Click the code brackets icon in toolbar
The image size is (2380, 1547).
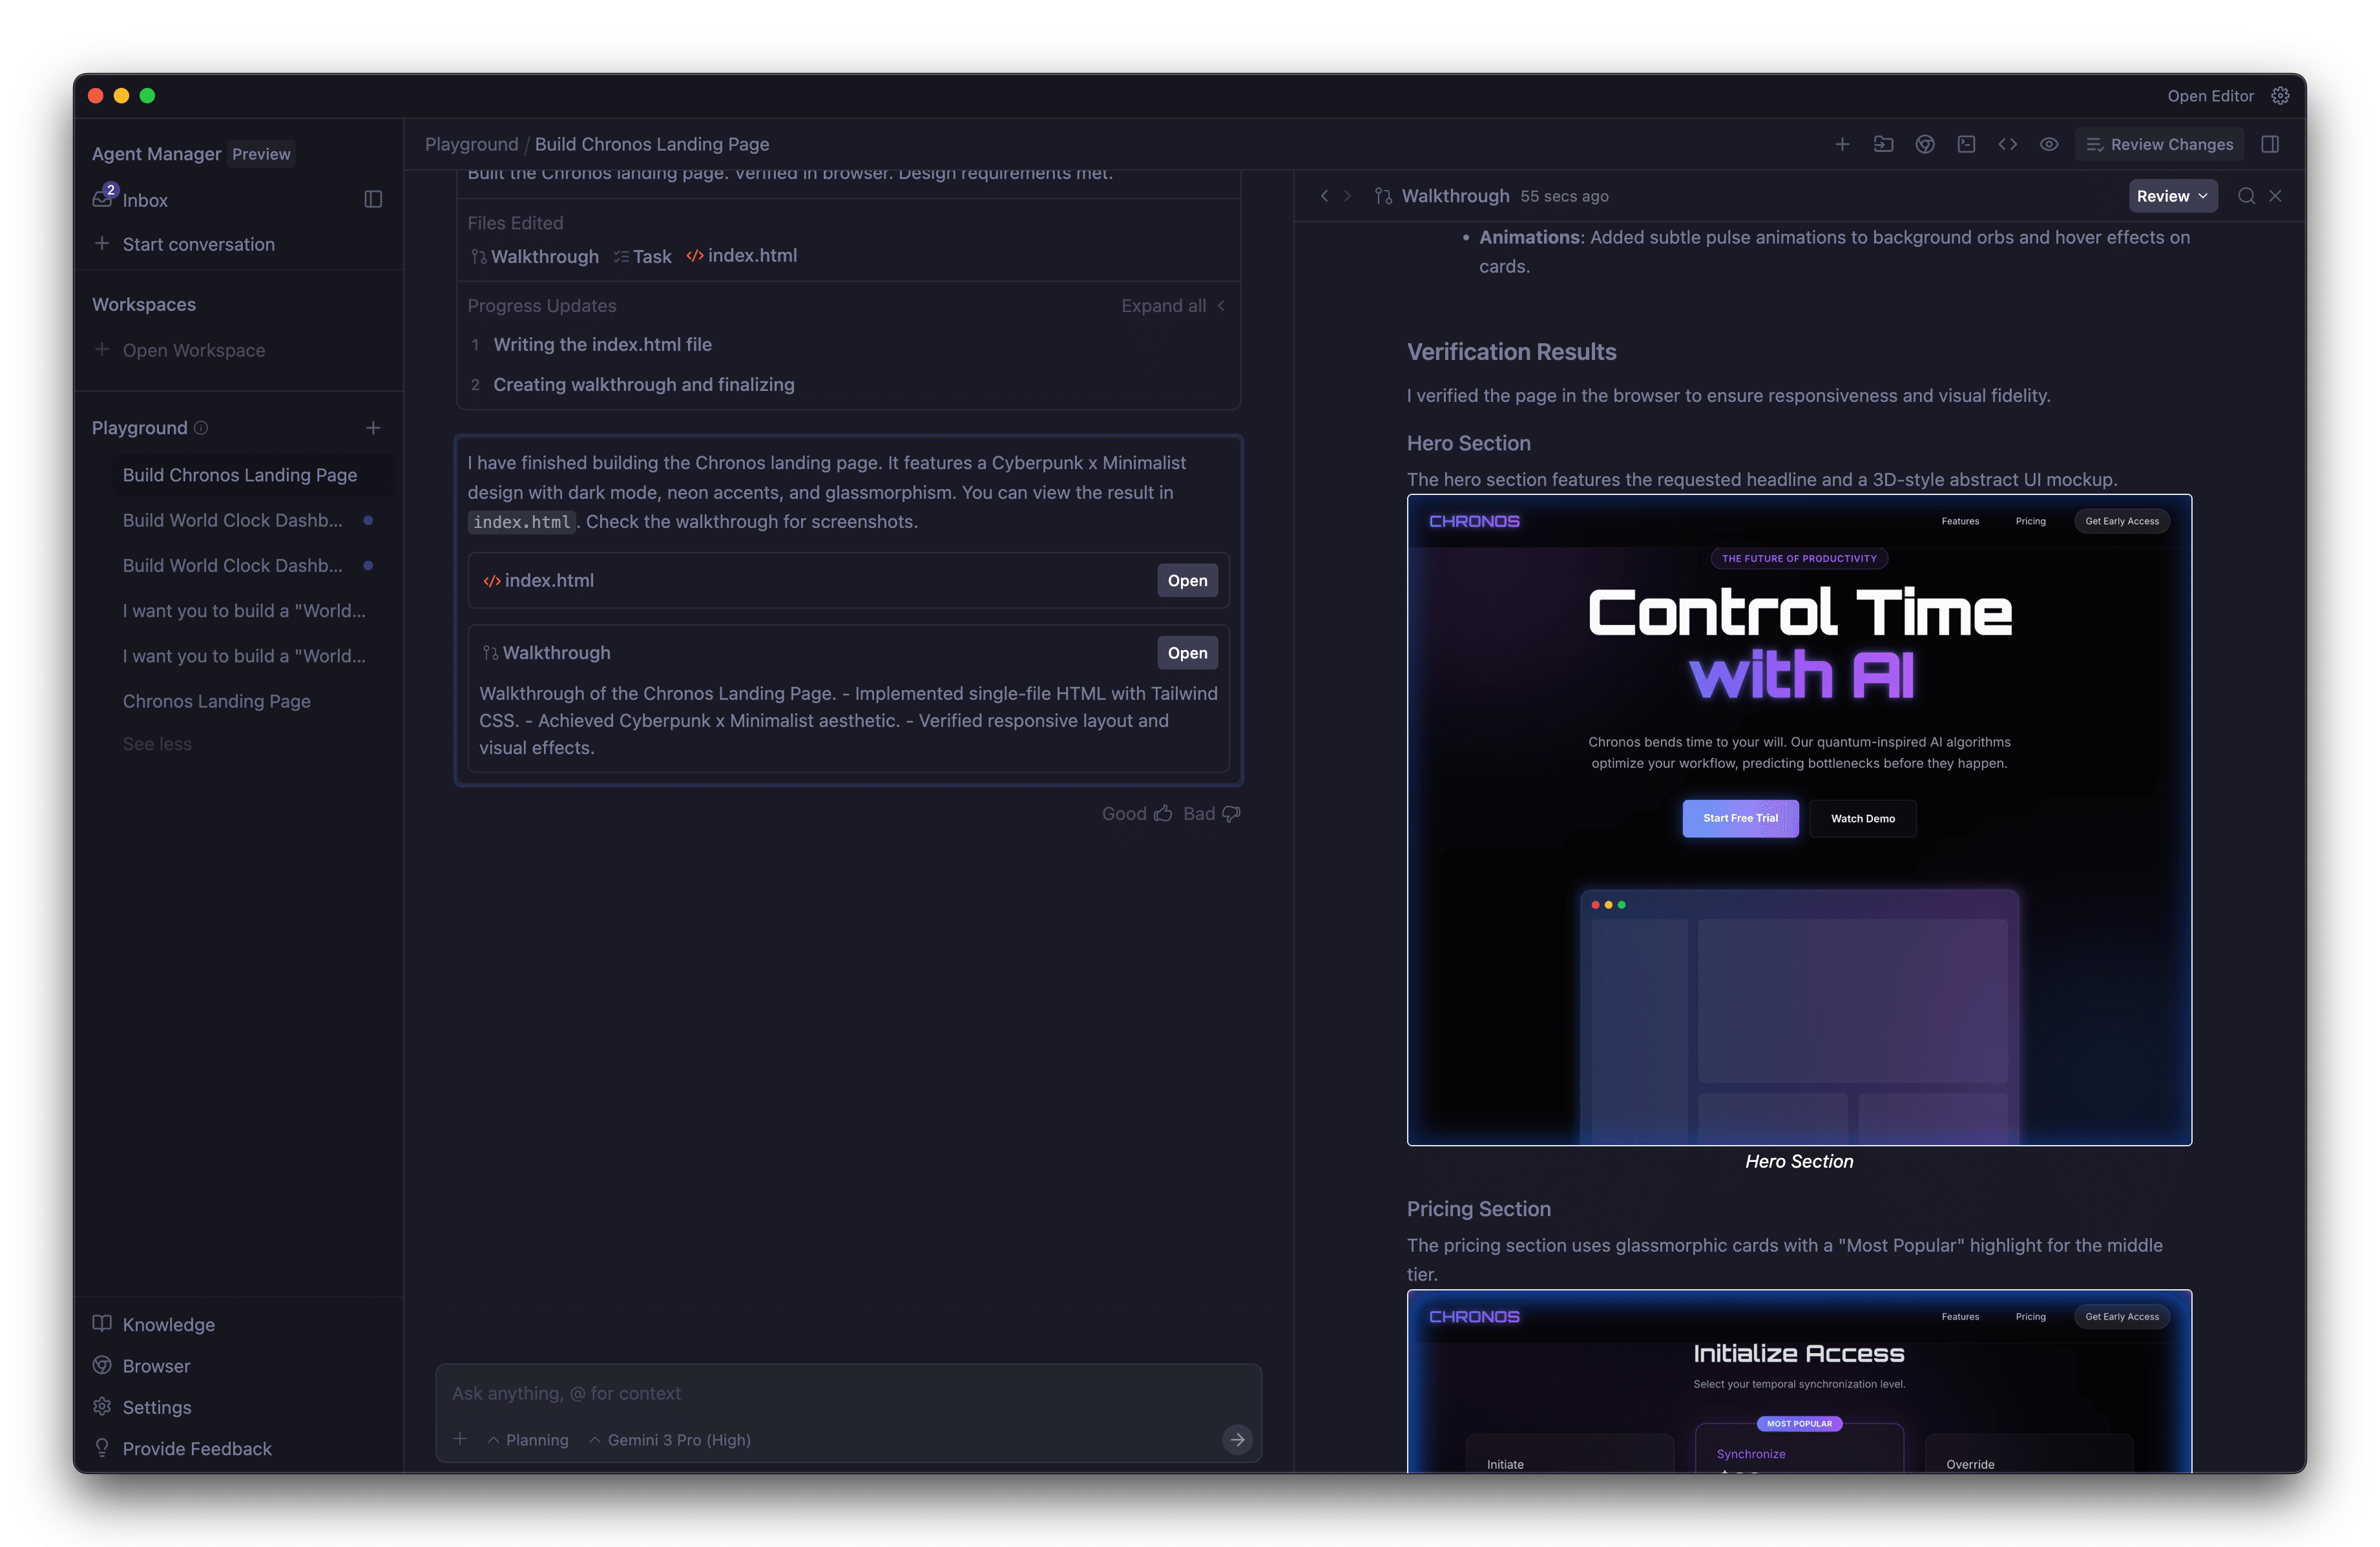(x=2007, y=144)
